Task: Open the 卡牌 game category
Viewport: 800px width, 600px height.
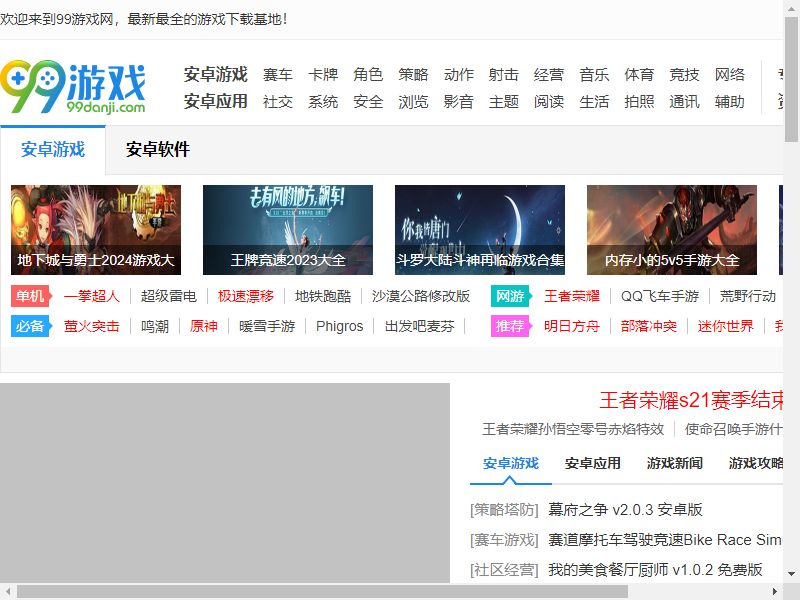Action: tap(323, 75)
